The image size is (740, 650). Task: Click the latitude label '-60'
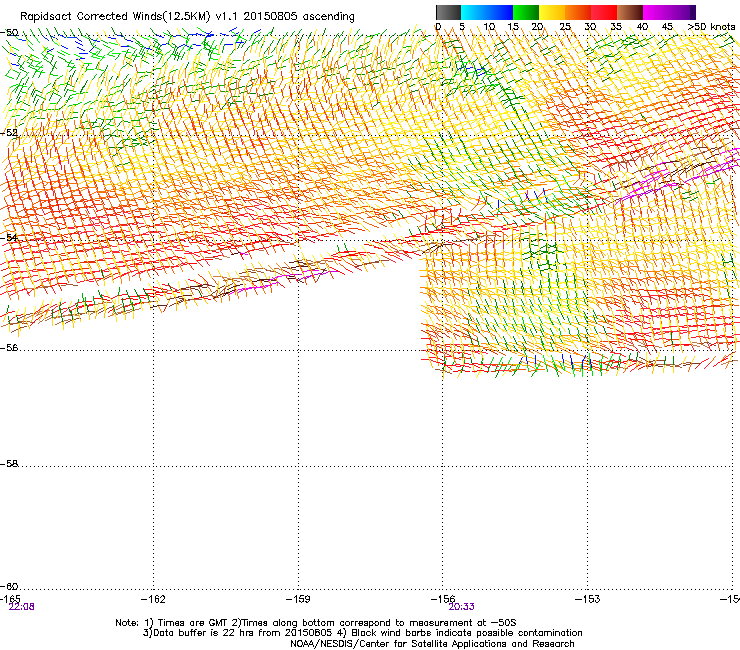9,587
